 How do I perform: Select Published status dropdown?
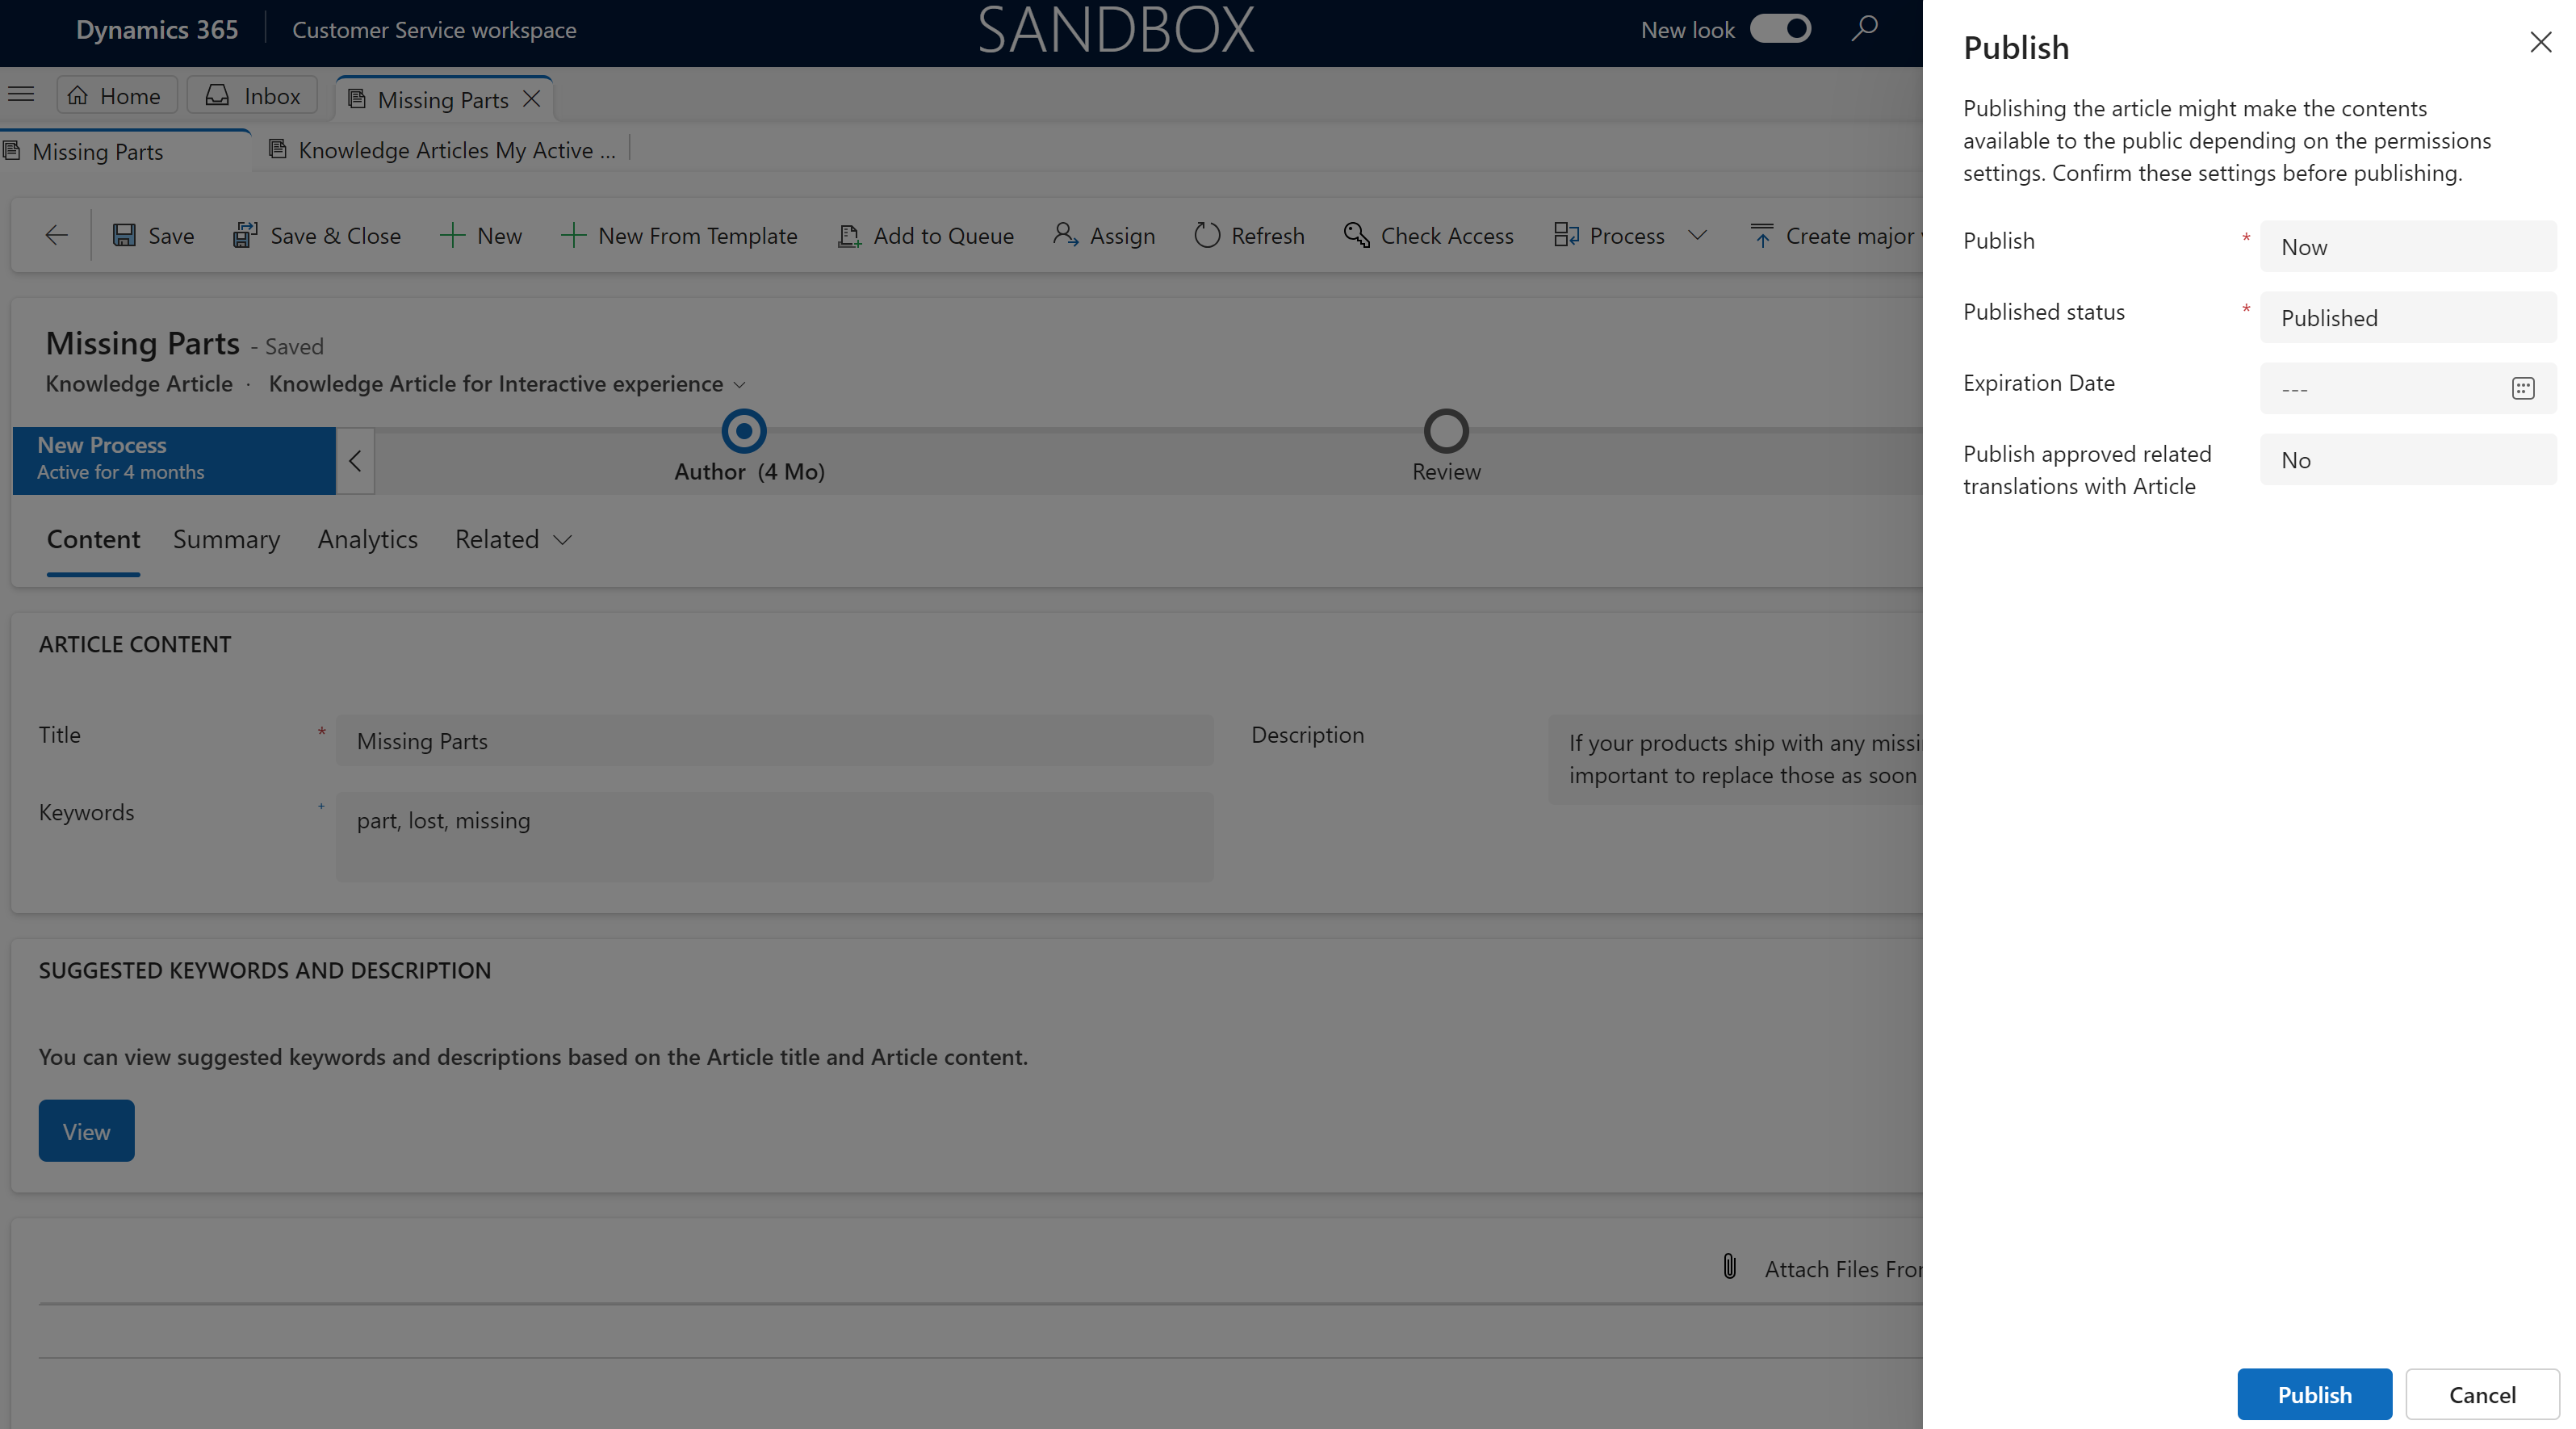[x=2407, y=316]
